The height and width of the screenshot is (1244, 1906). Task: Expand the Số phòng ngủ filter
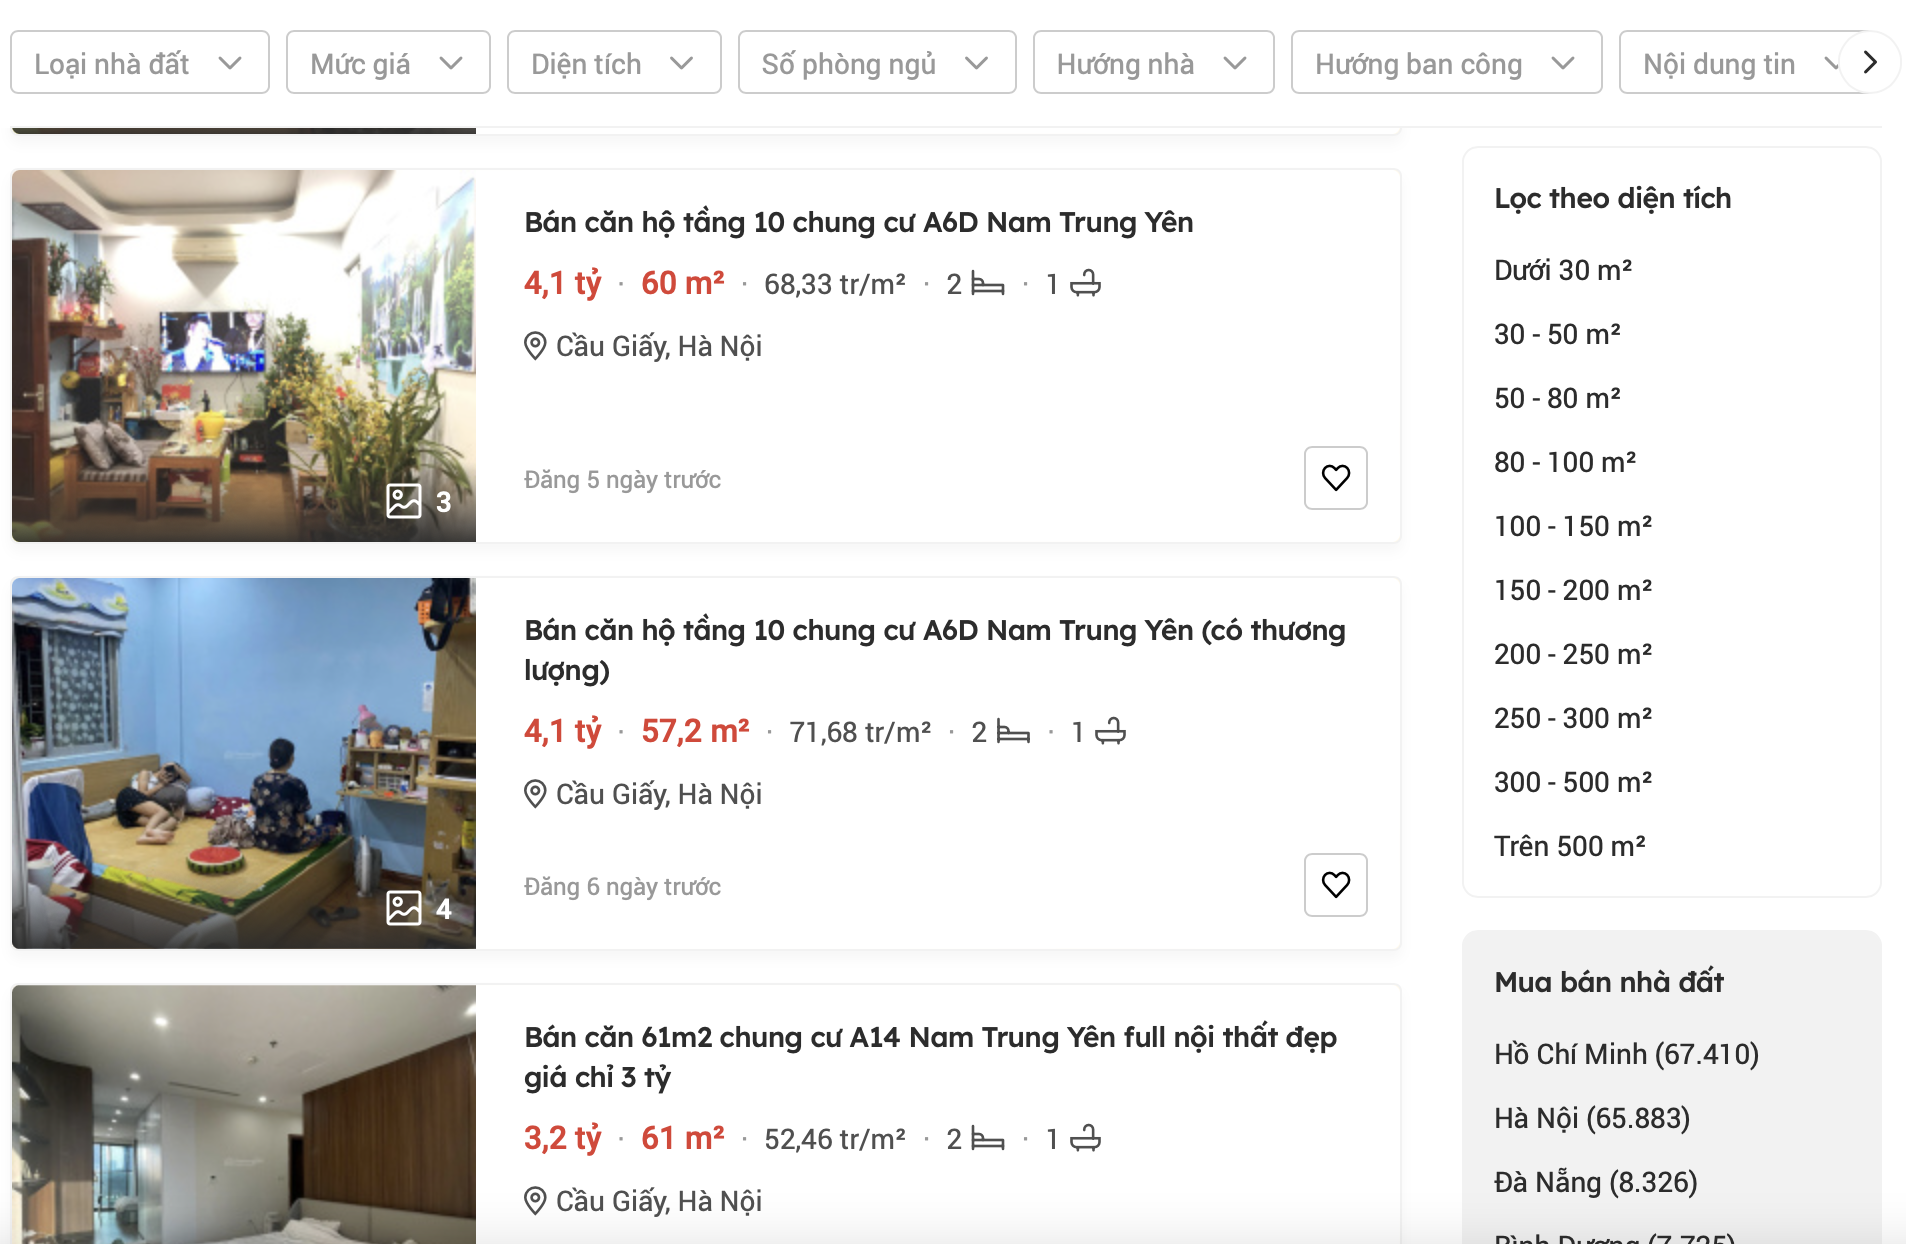[x=876, y=63]
